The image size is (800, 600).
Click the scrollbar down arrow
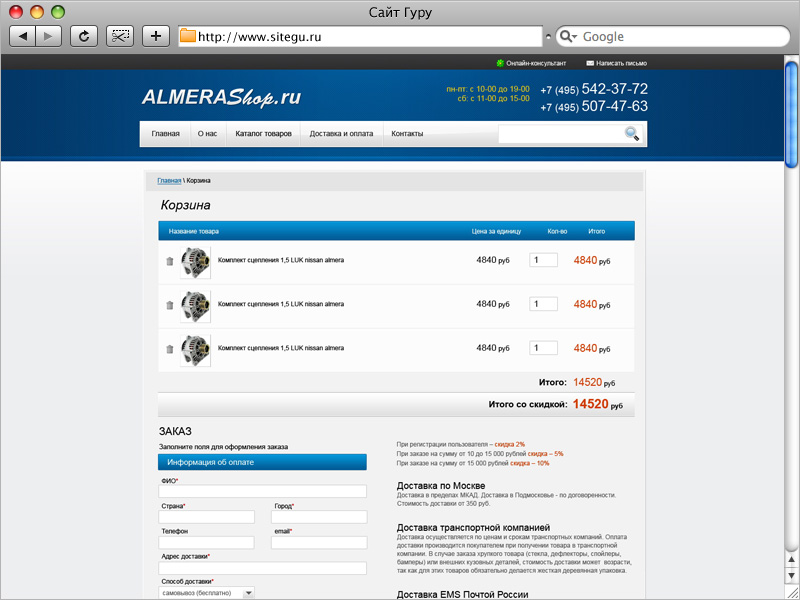[x=791, y=575]
